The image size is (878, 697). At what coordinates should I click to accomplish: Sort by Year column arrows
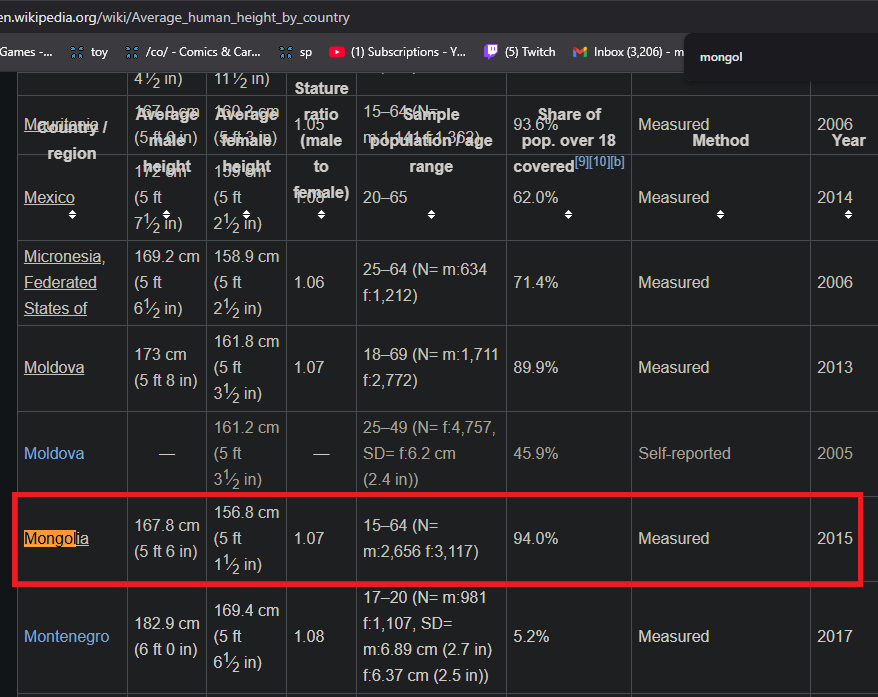click(848, 214)
